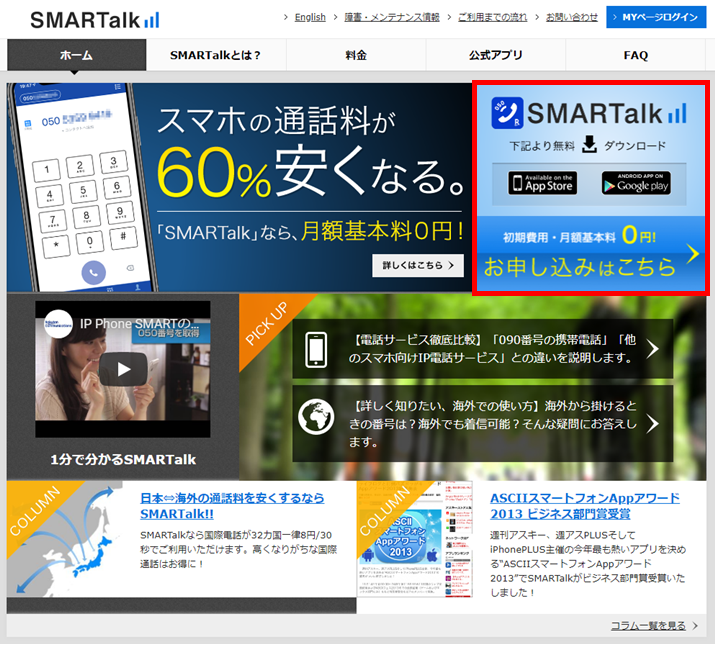Click the ASCII App Award column thumbnail
This screenshot has width=715, height=645.
(x=415, y=539)
